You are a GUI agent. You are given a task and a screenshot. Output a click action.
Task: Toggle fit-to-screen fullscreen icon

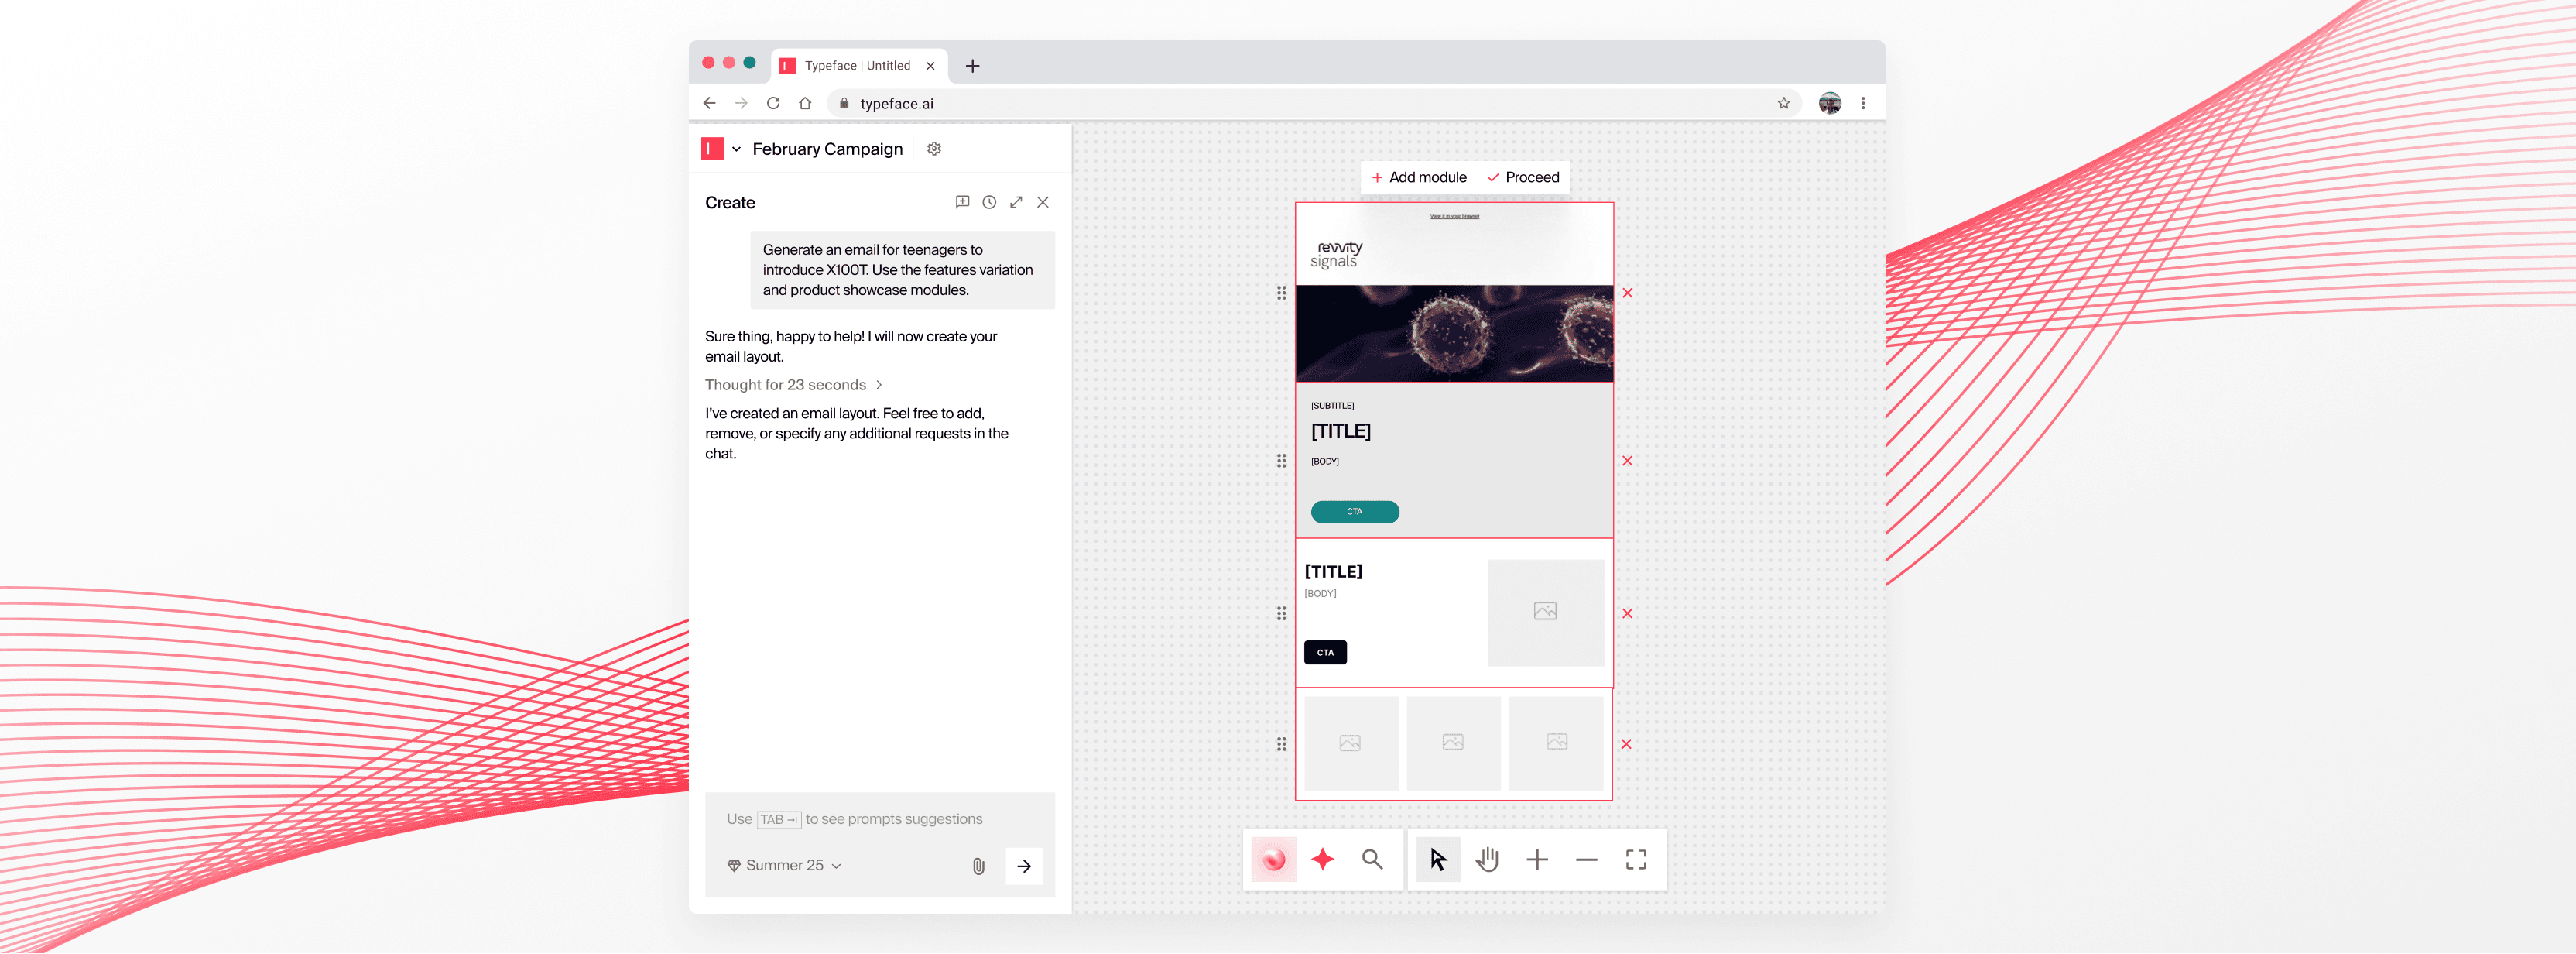pos(1636,859)
